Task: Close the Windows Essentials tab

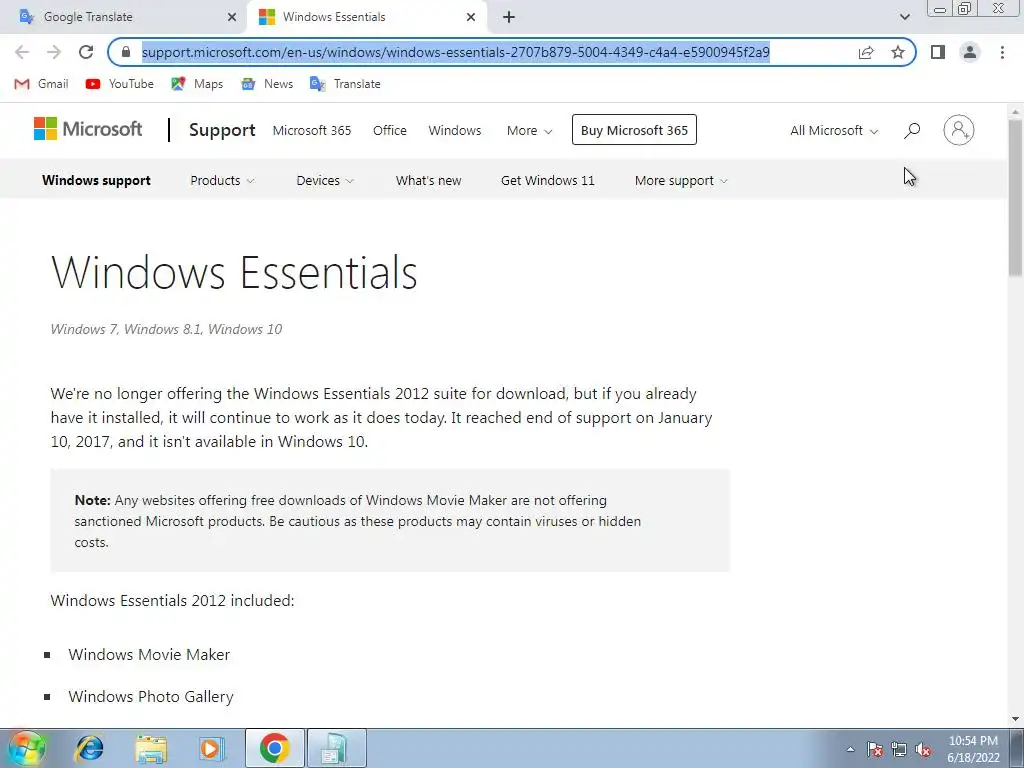Action: [471, 17]
